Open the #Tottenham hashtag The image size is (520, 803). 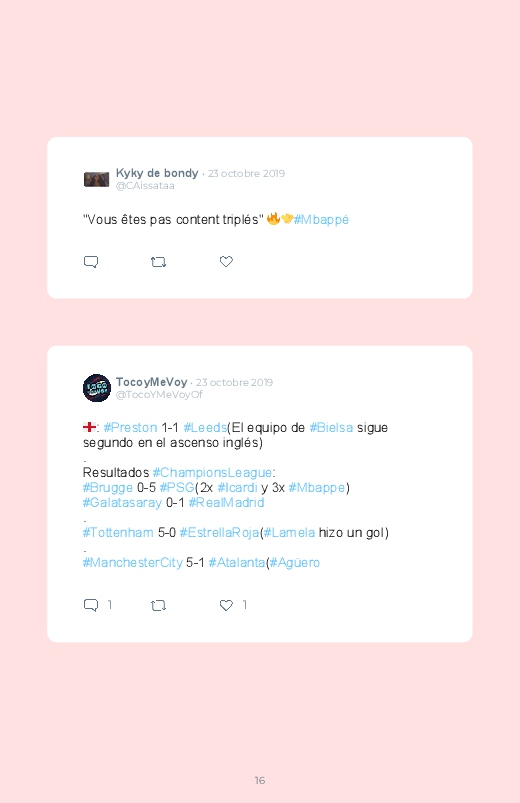click(x=118, y=533)
